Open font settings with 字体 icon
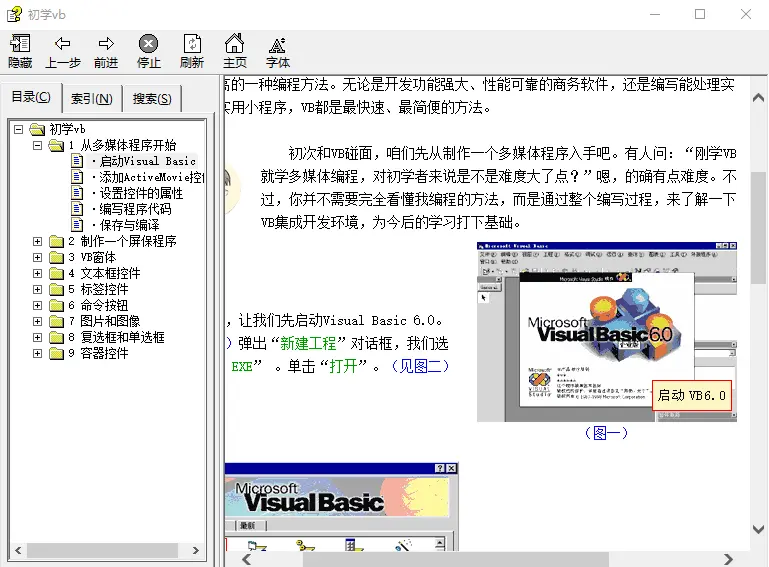Image resolution: width=769 pixels, height=567 pixels. (278, 44)
